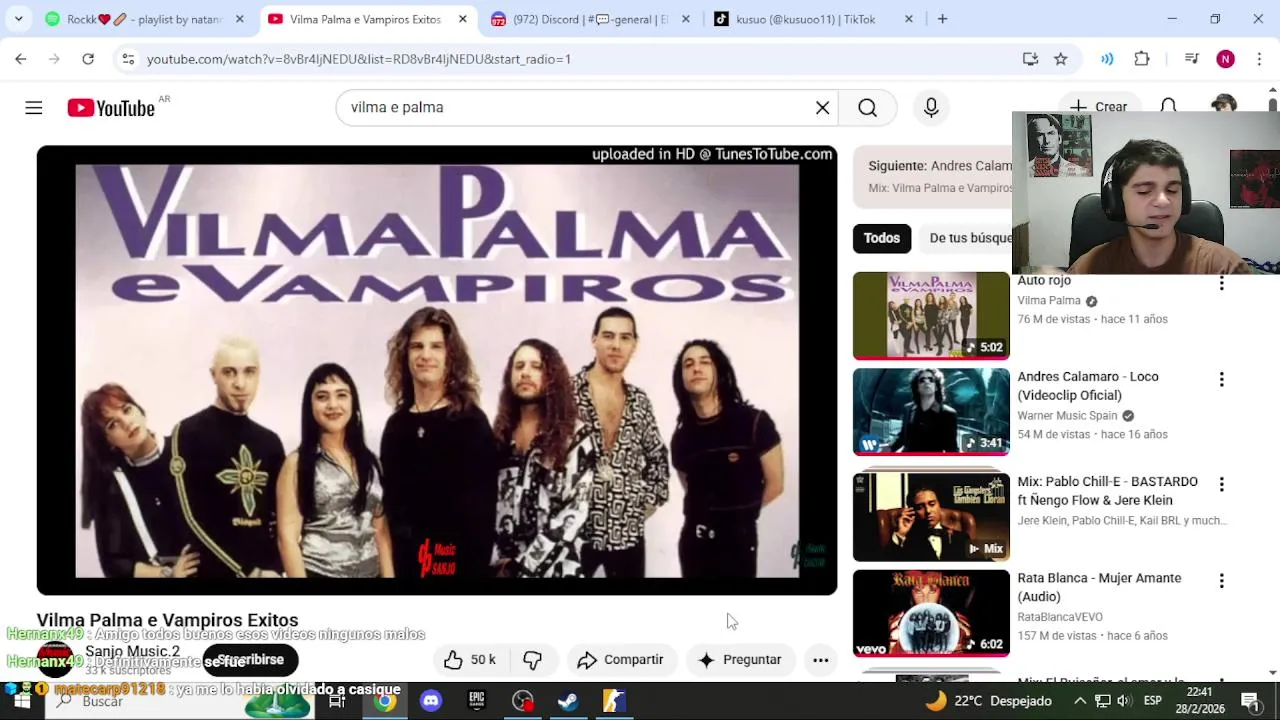Open YouTube notifications bell
This screenshot has width=1280, height=720.
tap(1168, 106)
